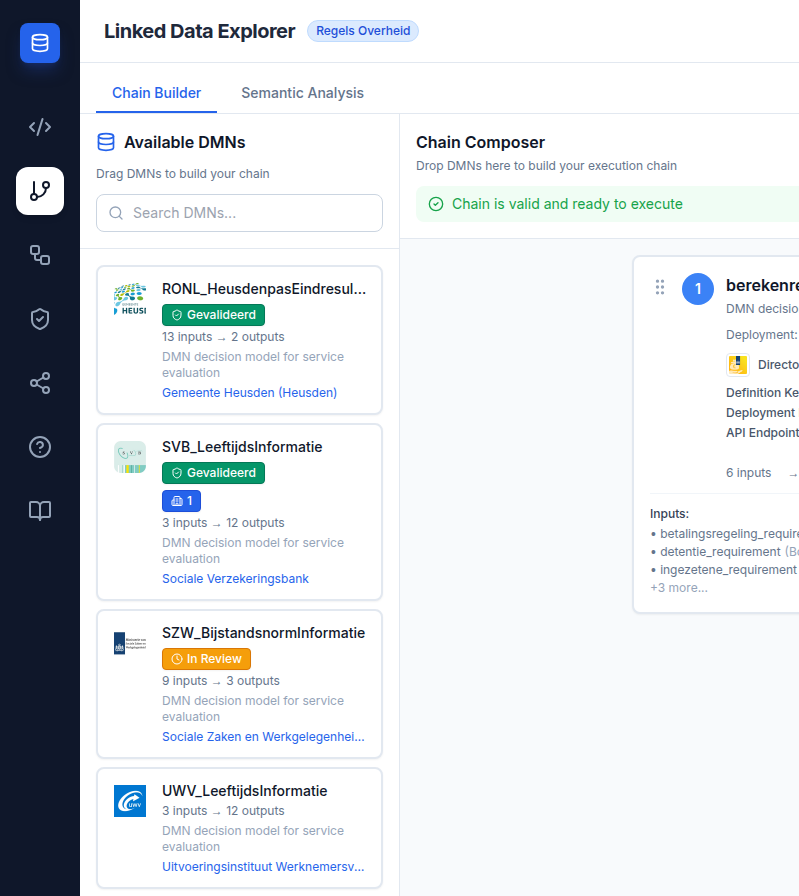Open the Gemeente Heusden (Heusden) link
Image resolution: width=799 pixels, height=896 pixels.
[249, 393]
